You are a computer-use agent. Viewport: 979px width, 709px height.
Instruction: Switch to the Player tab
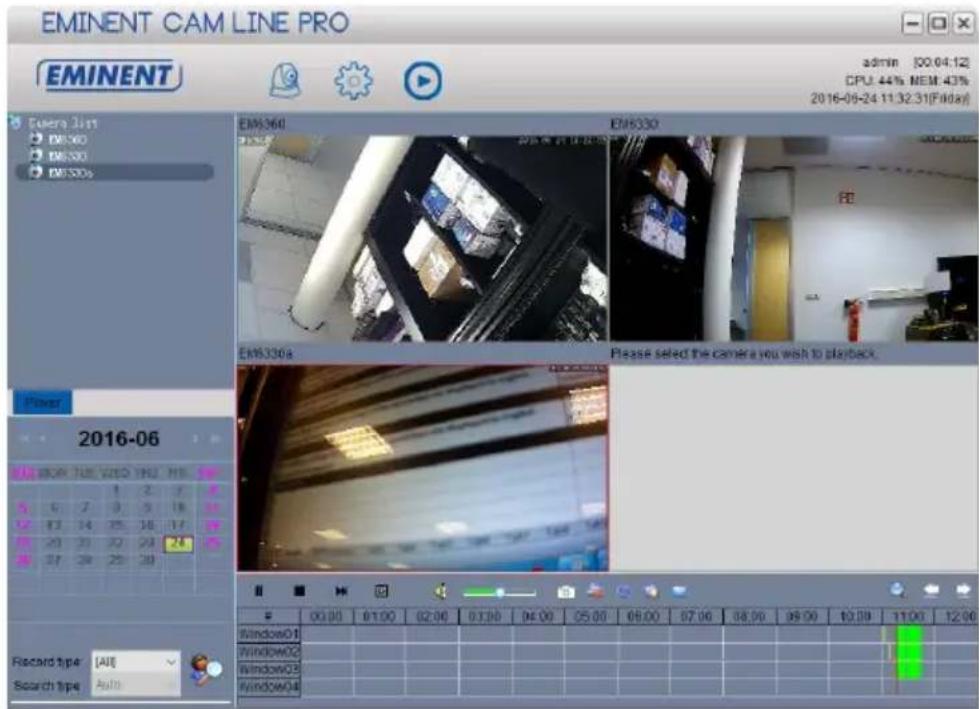[42, 403]
